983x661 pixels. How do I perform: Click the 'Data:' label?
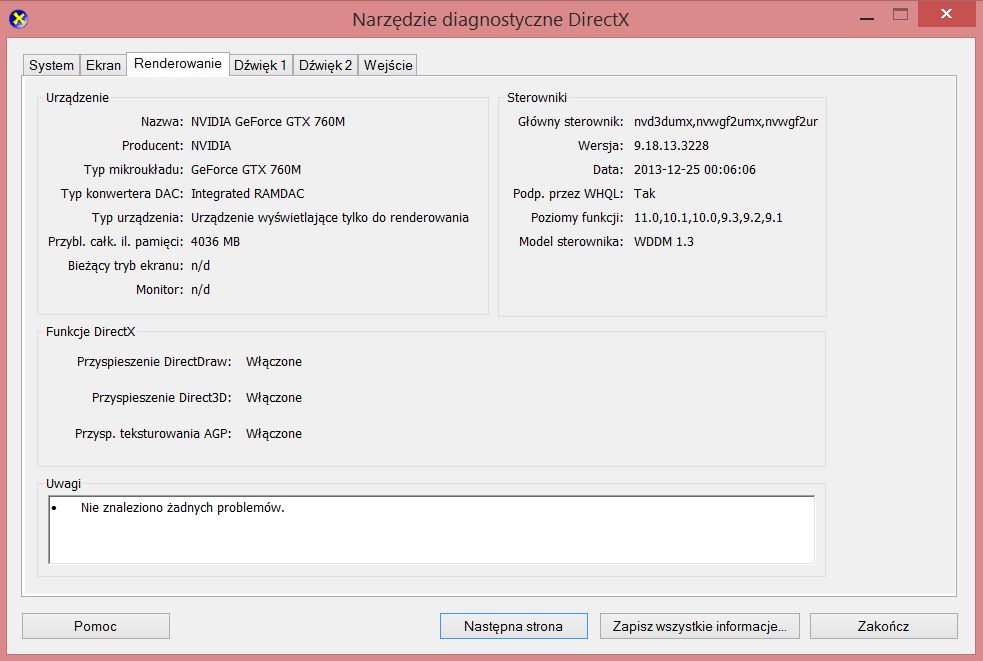[608, 169]
